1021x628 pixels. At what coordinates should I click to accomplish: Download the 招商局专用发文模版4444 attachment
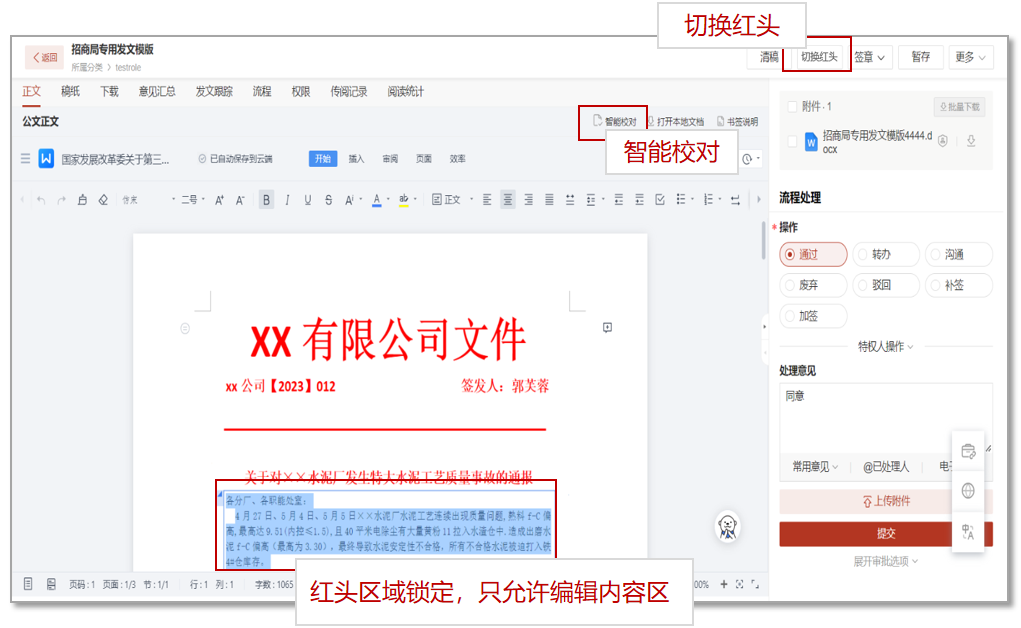[x=971, y=141]
